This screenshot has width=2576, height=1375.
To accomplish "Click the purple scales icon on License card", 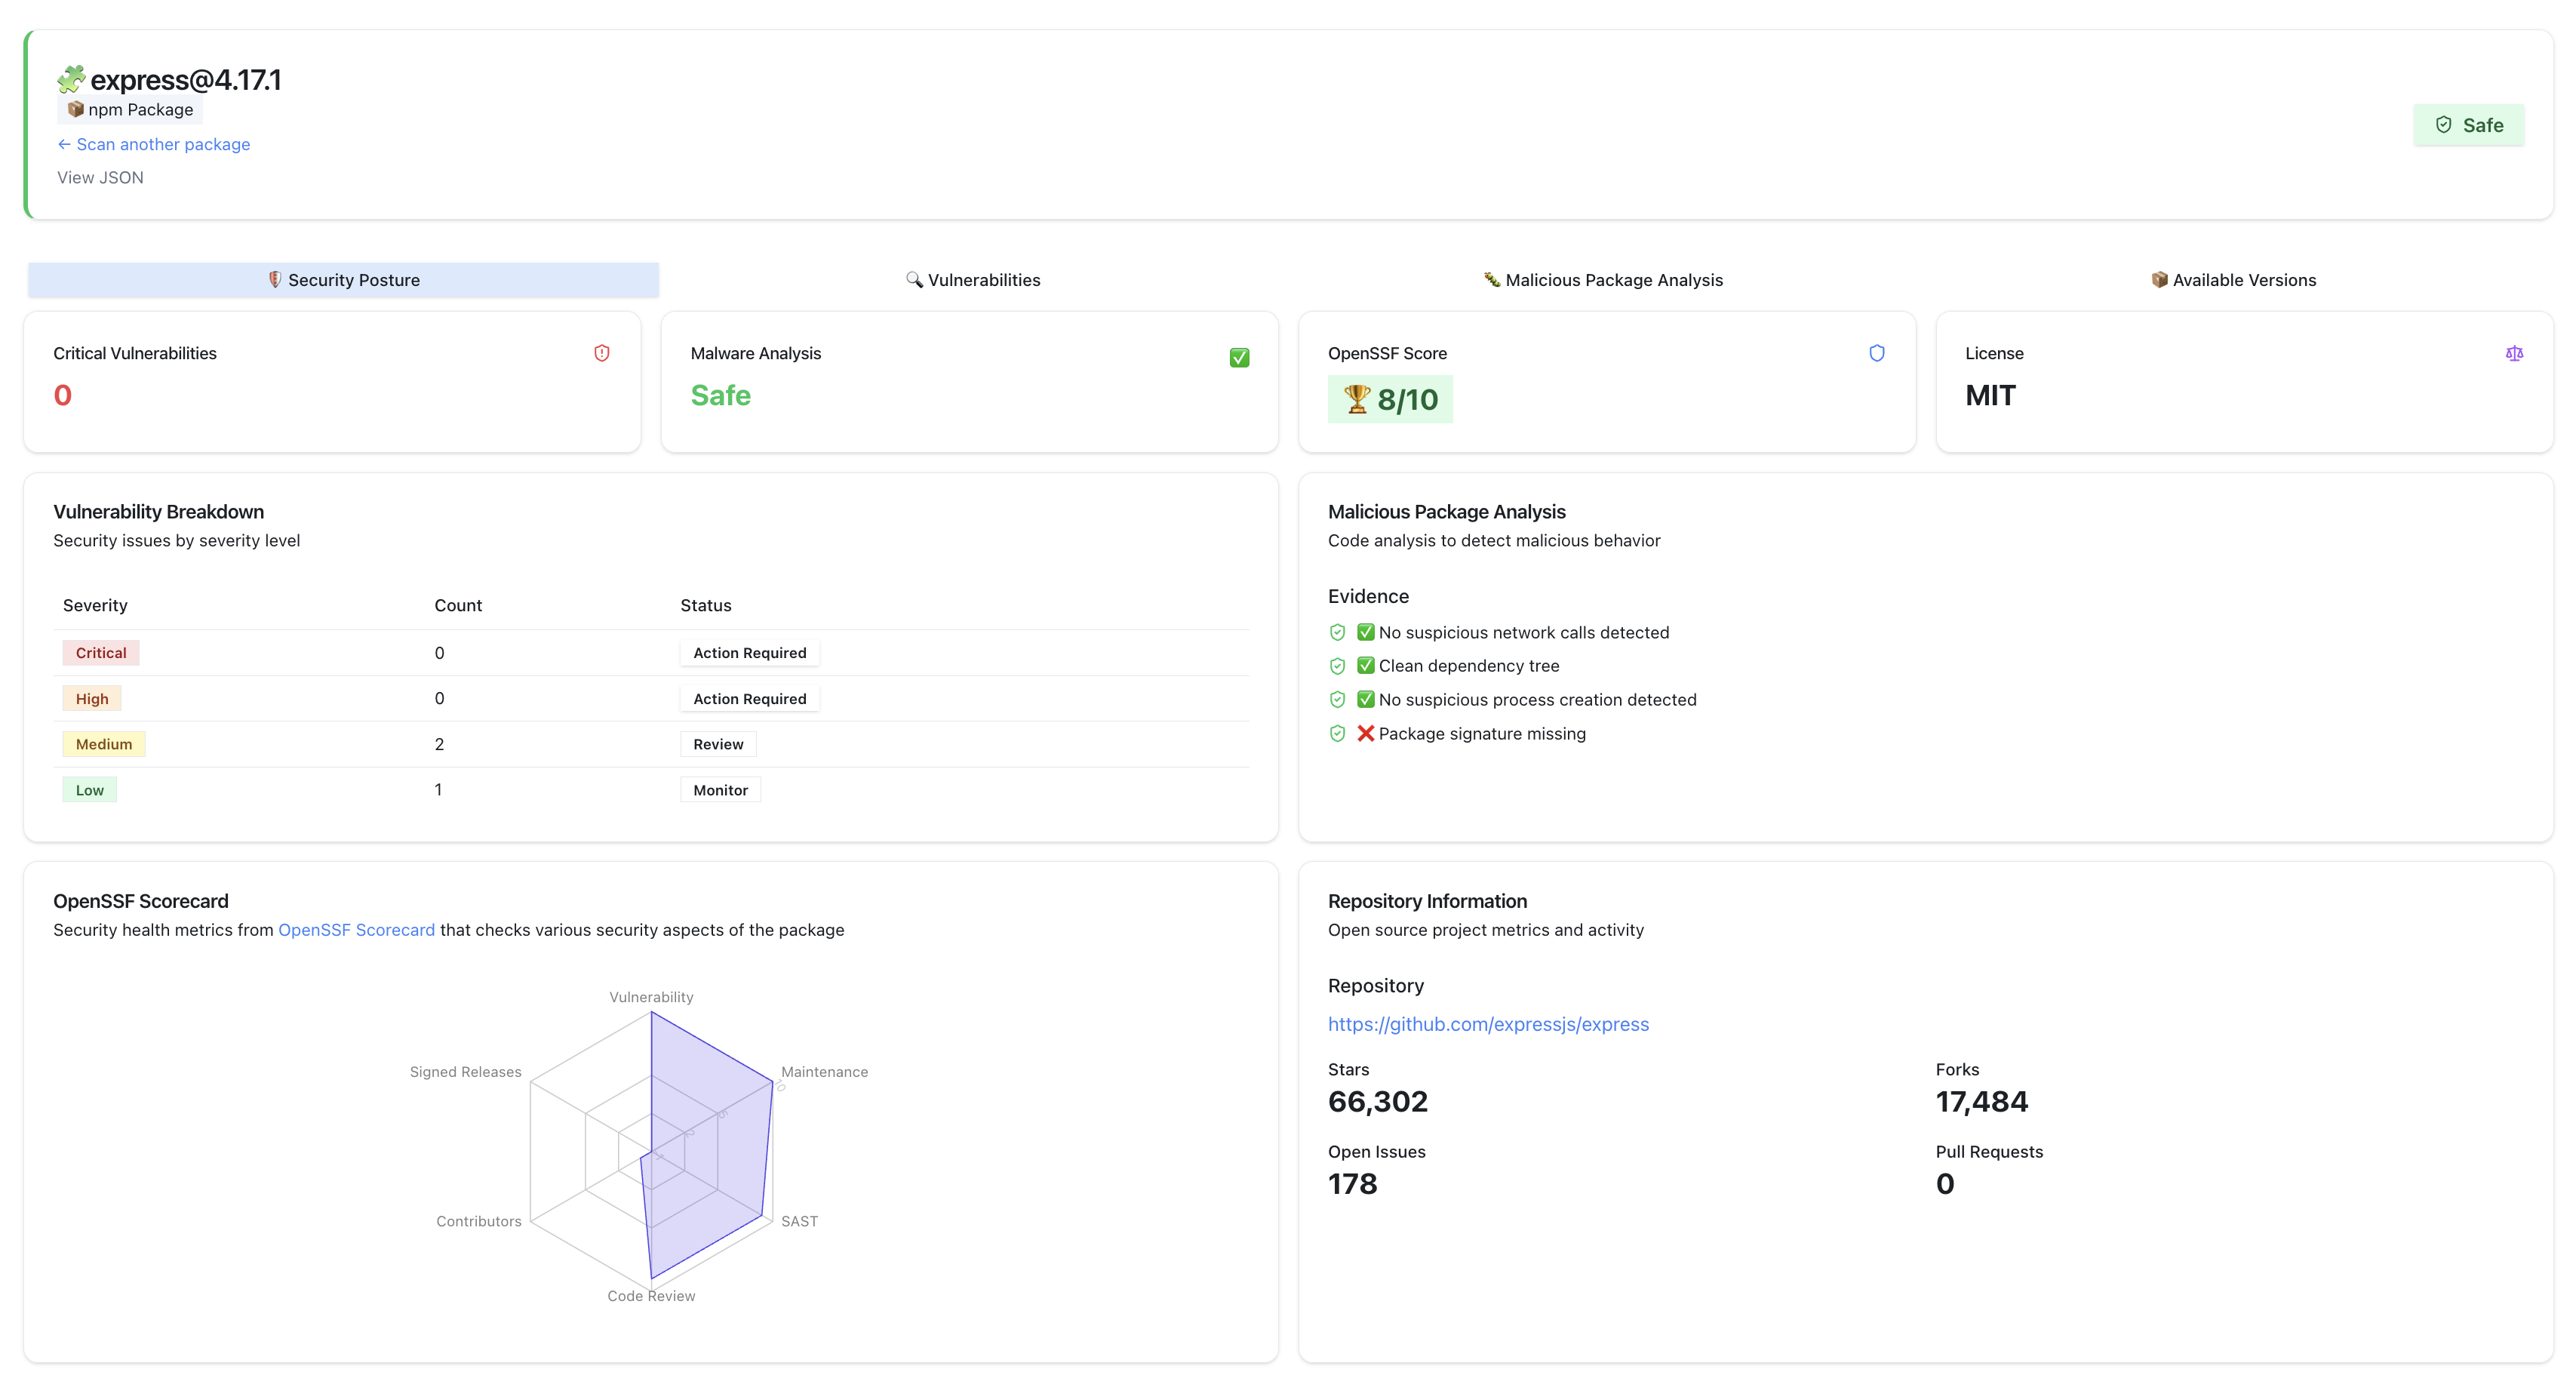I will coord(2514,353).
